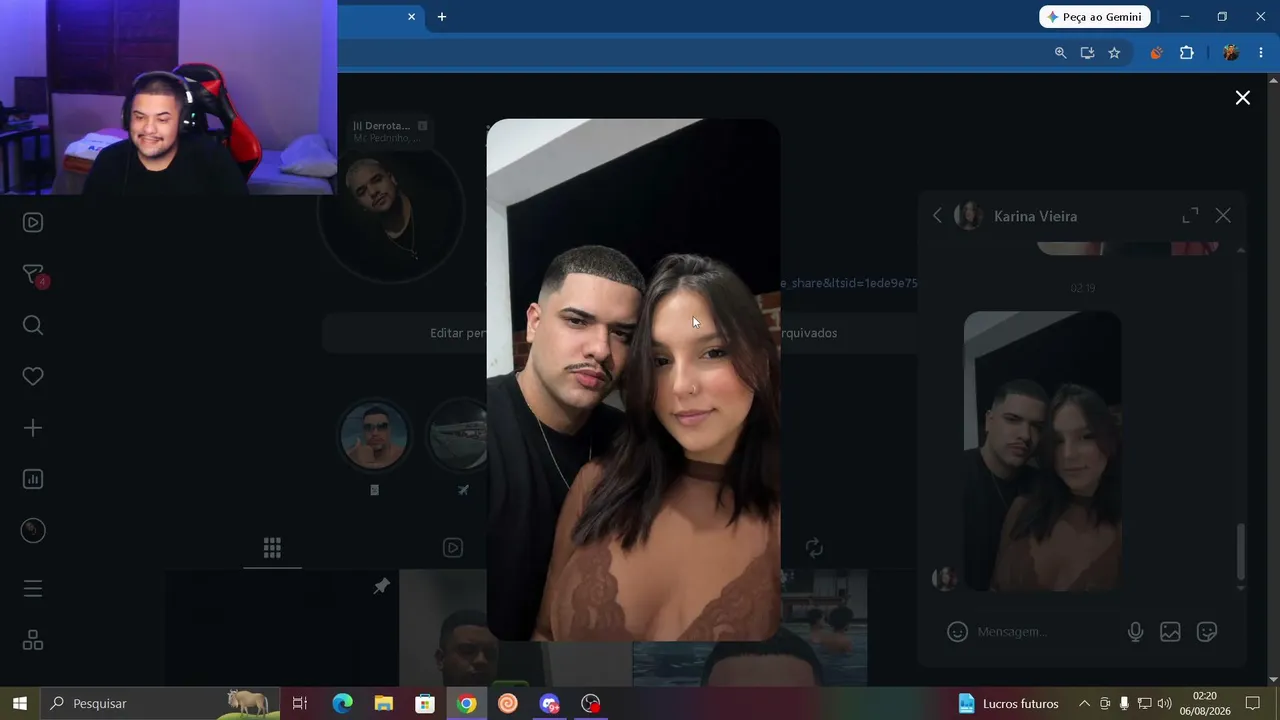Open the Windows Start menu
The image size is (1280, 720).
pos(19,703)
